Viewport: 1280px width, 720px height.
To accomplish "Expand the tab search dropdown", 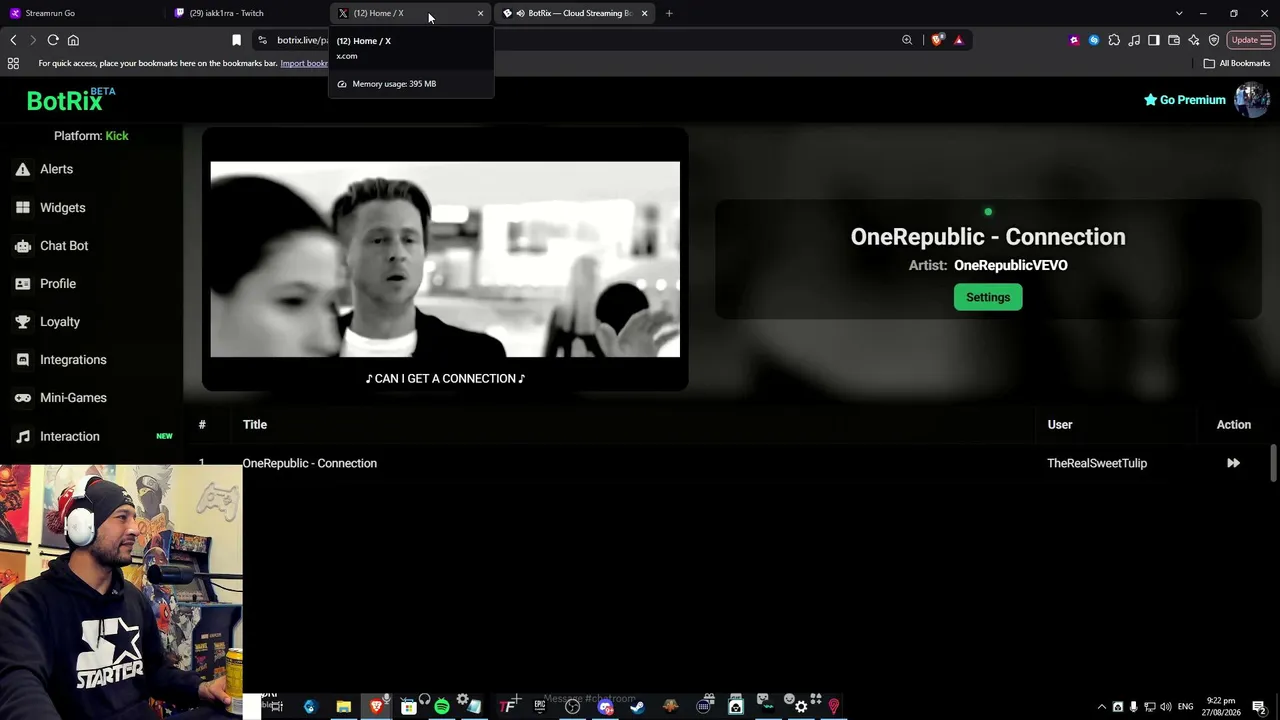I will tap(1179, 13).
